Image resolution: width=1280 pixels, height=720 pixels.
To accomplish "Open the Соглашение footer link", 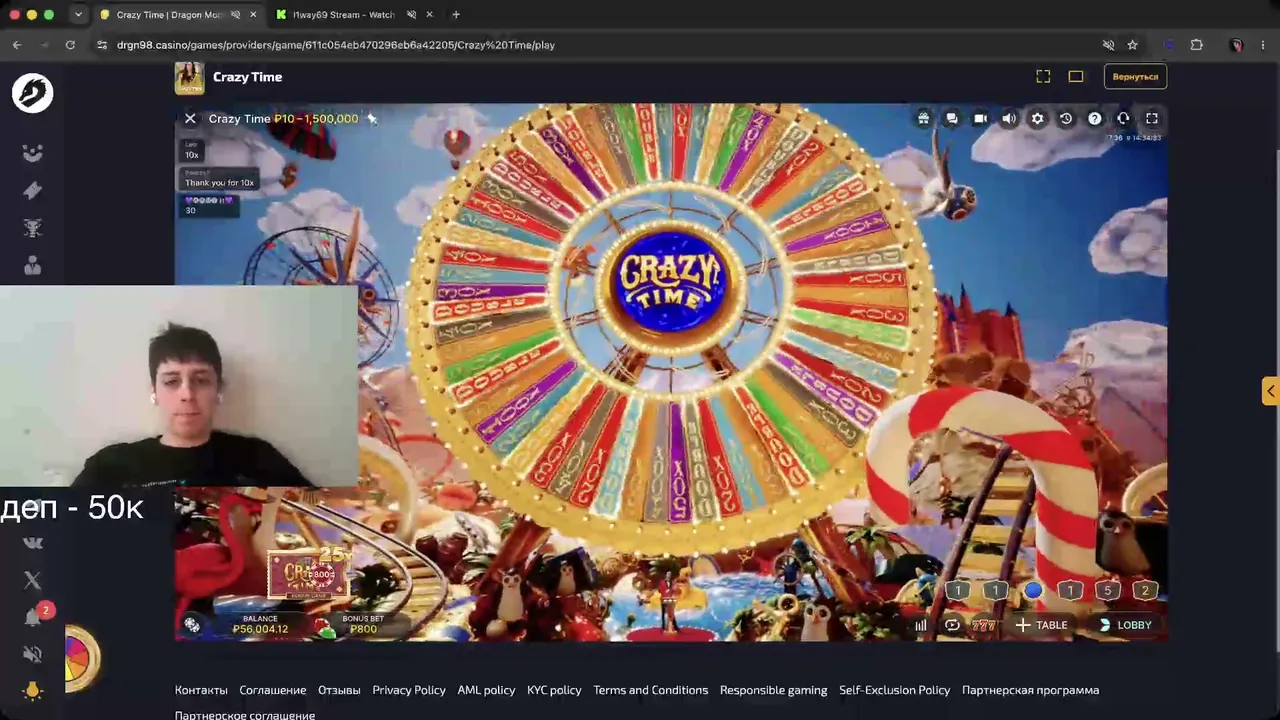I will pos(273,690).
